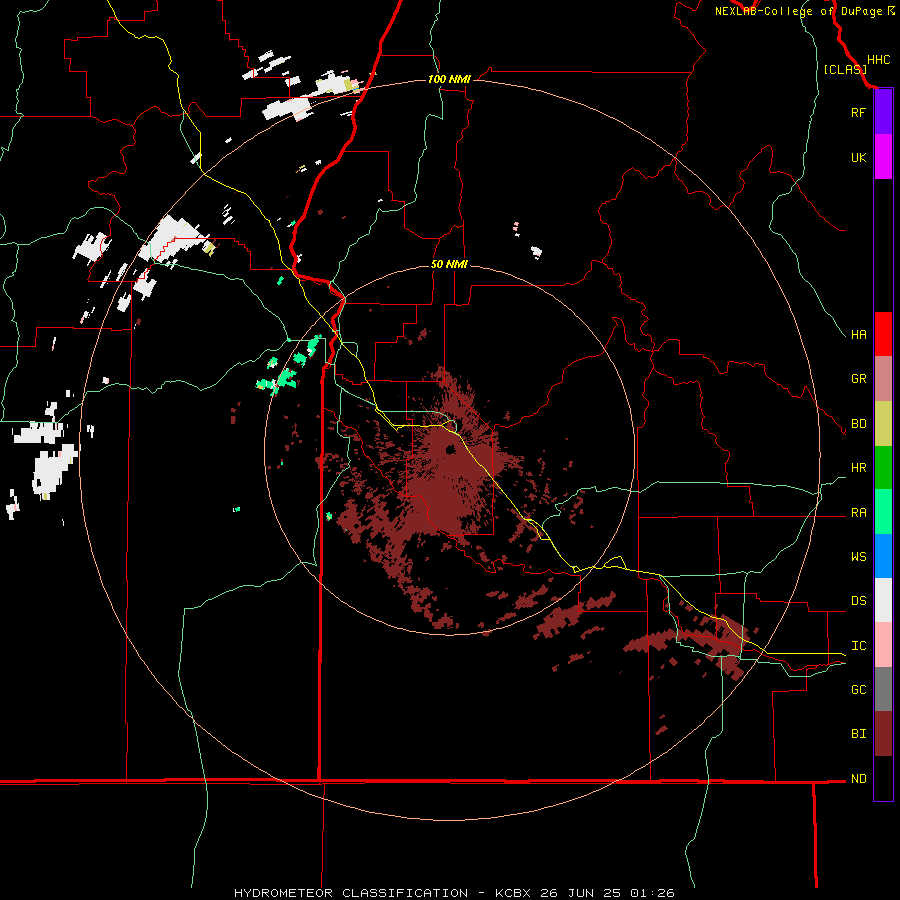
Task: Click the ND legend label
Action: click(858, 779)
